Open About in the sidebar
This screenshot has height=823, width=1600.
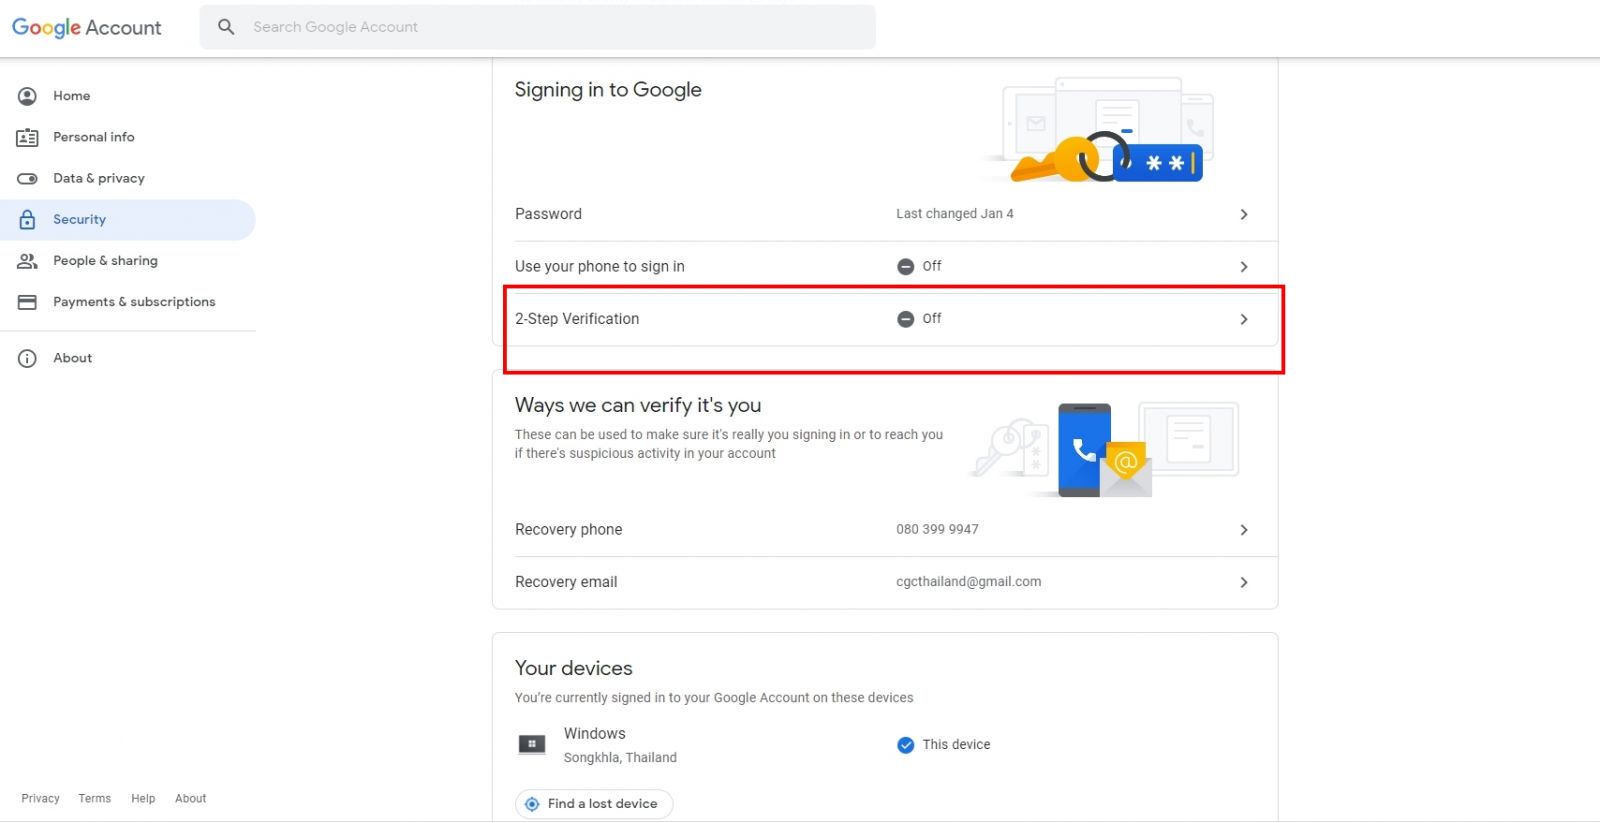[128, 358]
